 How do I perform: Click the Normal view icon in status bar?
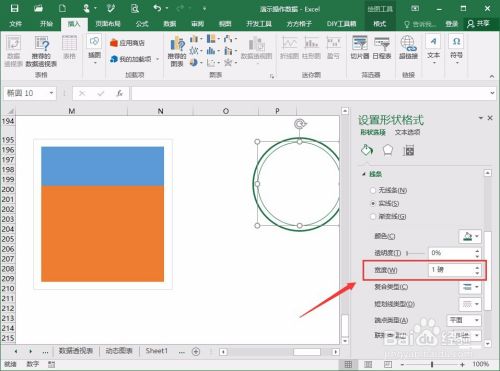(348, 364)
